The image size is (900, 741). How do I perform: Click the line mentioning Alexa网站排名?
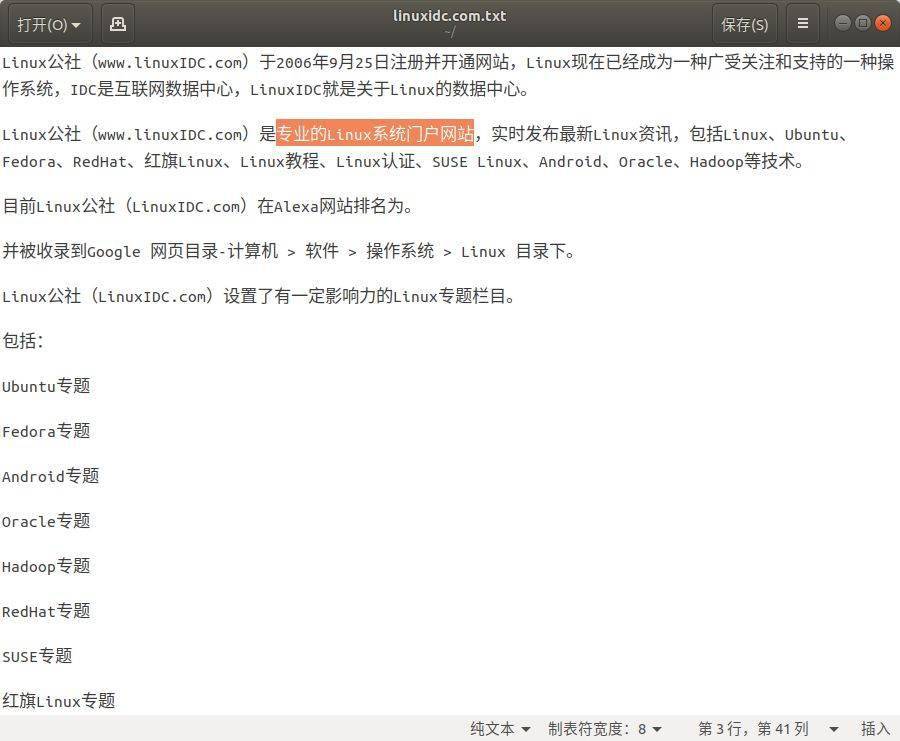[208, 206]
